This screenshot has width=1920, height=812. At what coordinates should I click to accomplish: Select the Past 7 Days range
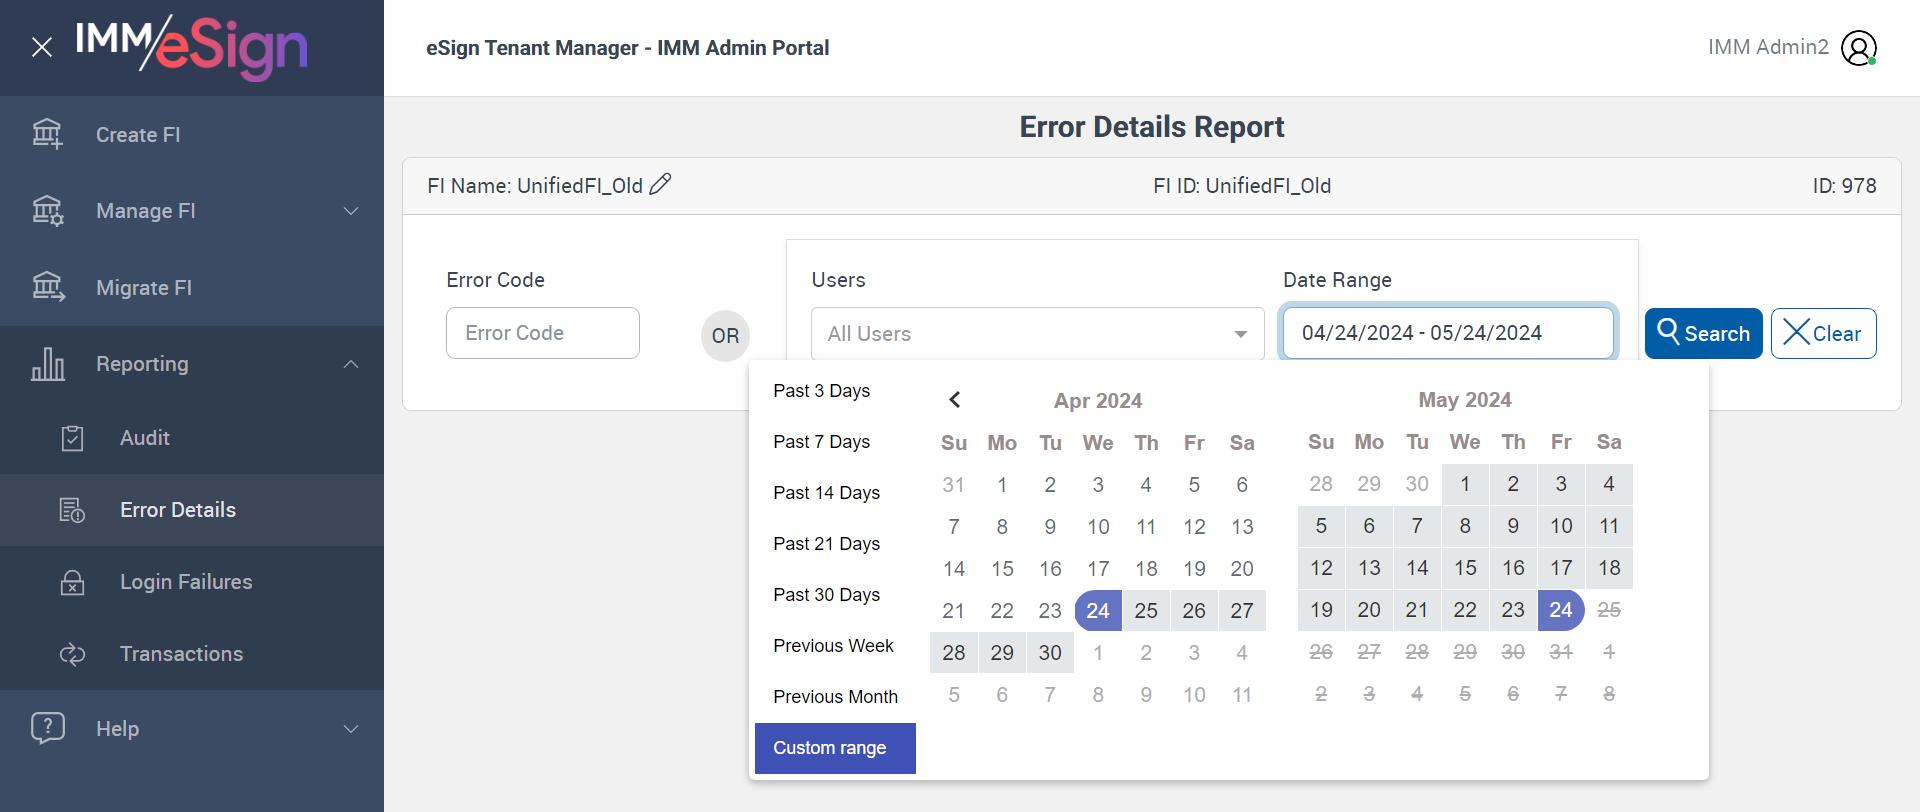tap(821, 442)
